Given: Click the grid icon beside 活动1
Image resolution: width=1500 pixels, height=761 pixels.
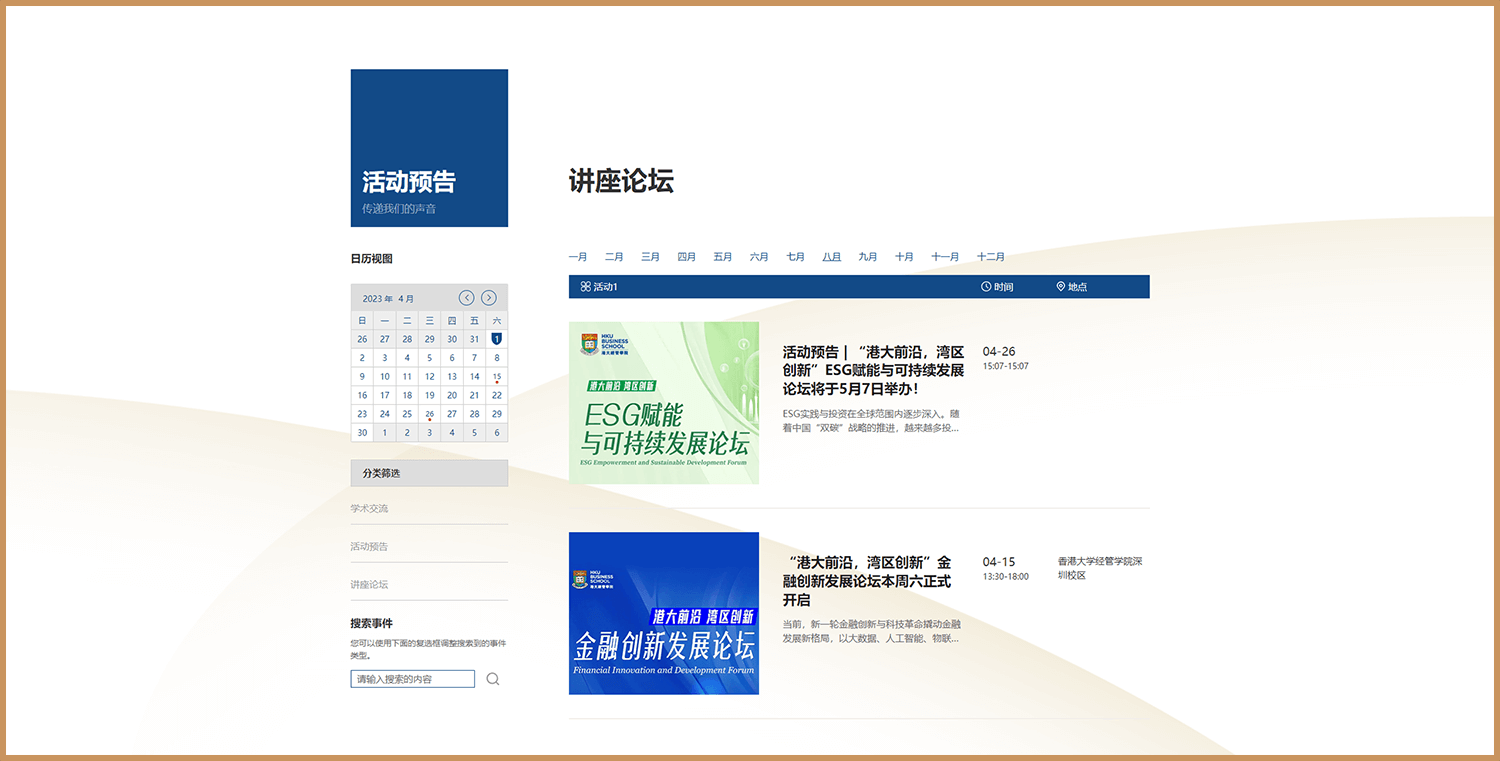Looking at the screenshot, I should point(585,287).
